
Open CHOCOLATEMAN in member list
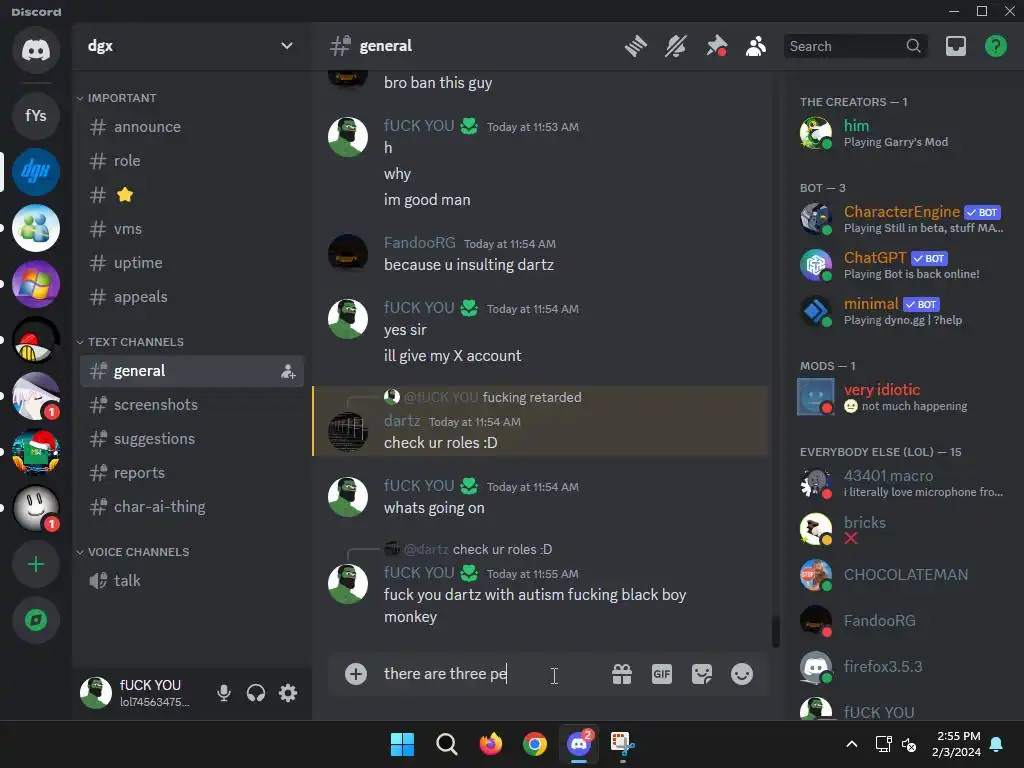click(904, 575)
